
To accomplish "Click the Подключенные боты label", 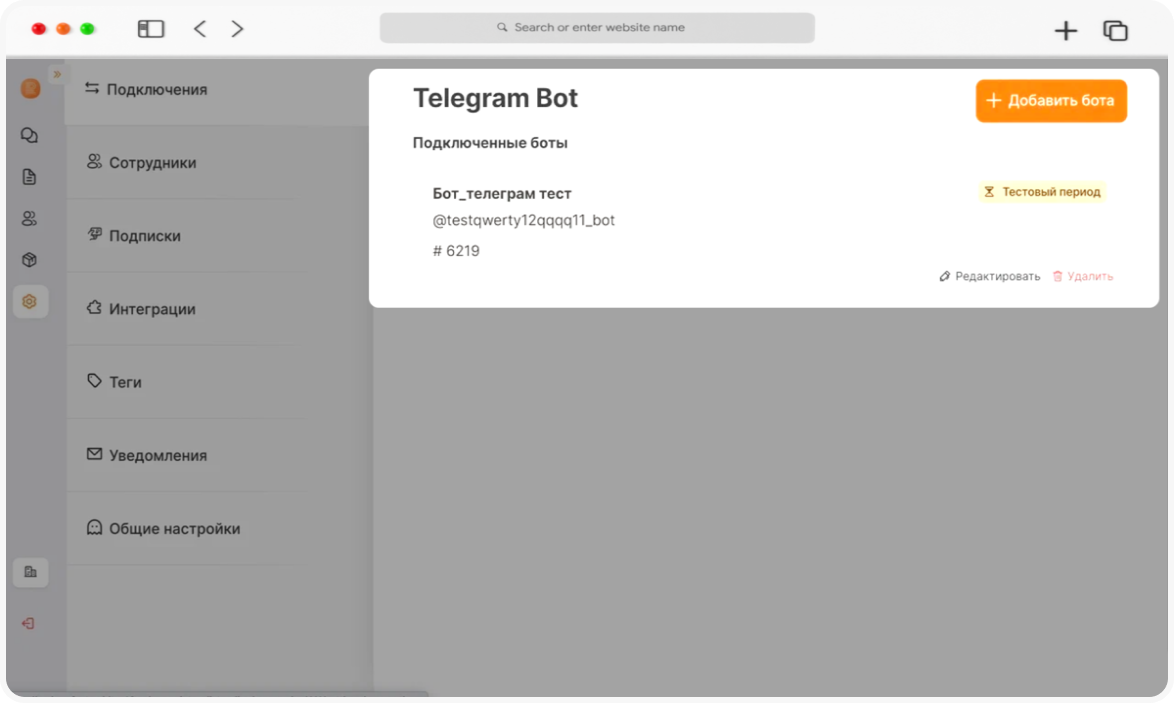I will coord(490,143).
